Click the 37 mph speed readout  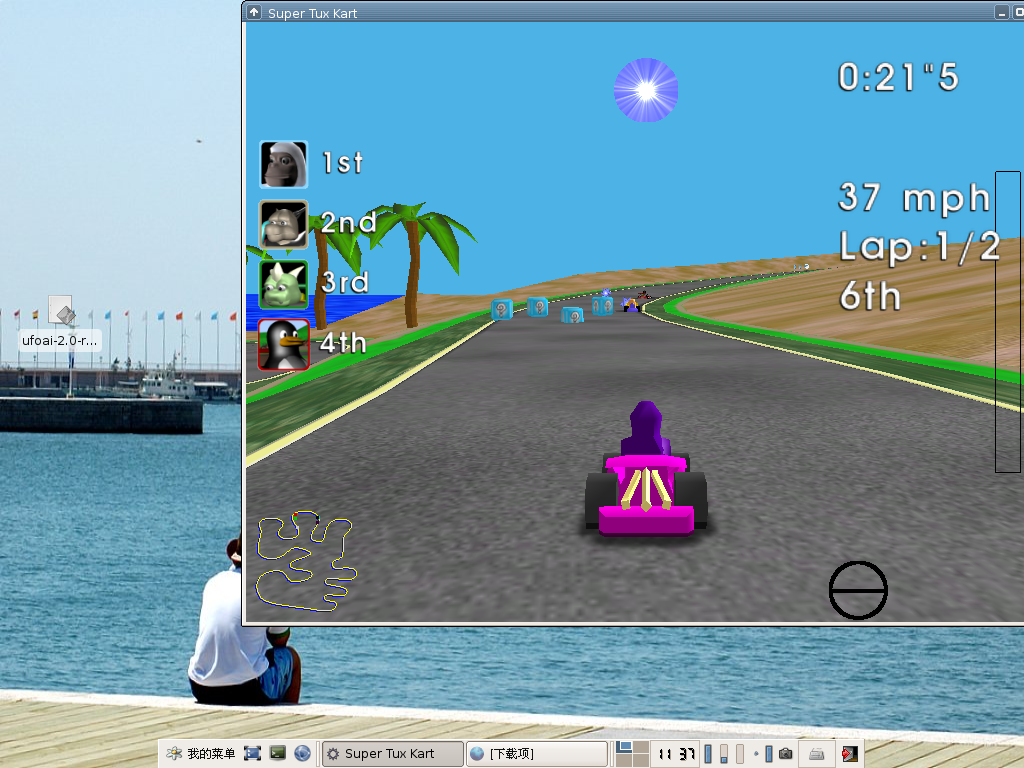914,197
